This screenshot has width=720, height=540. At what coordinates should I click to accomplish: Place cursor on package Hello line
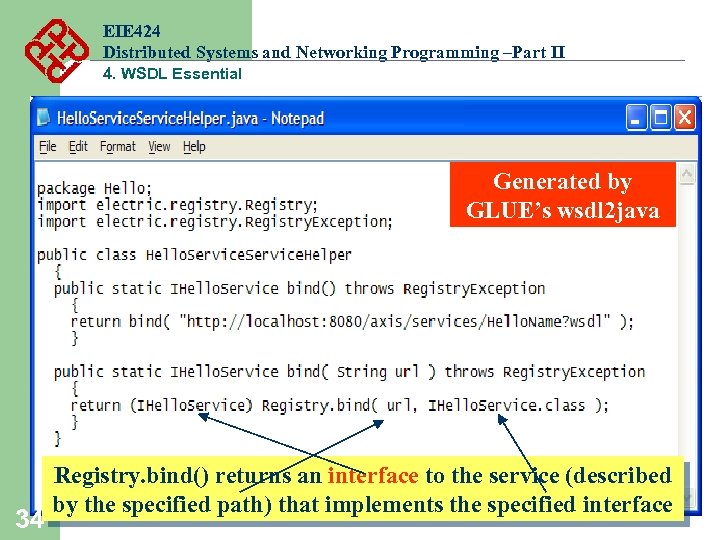click(x=94, y=188)
